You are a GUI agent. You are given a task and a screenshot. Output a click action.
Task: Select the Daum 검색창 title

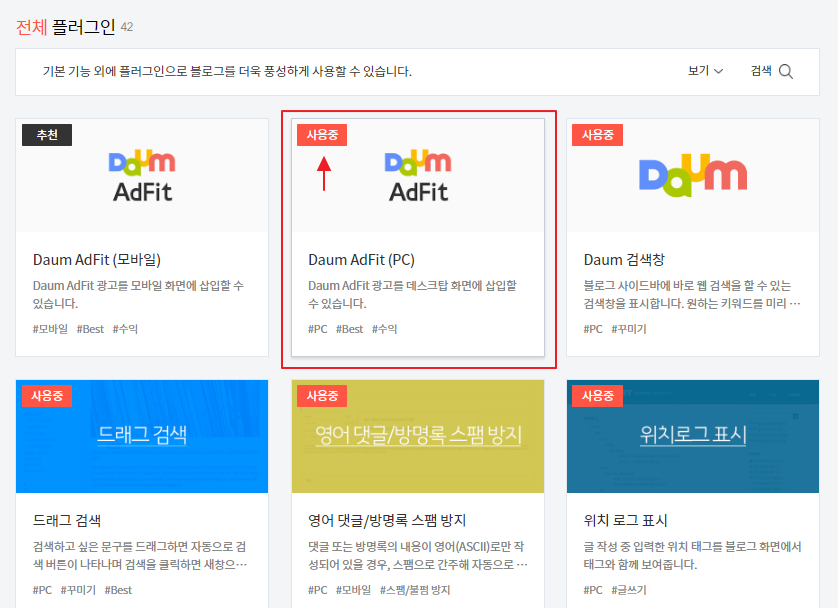624,260
